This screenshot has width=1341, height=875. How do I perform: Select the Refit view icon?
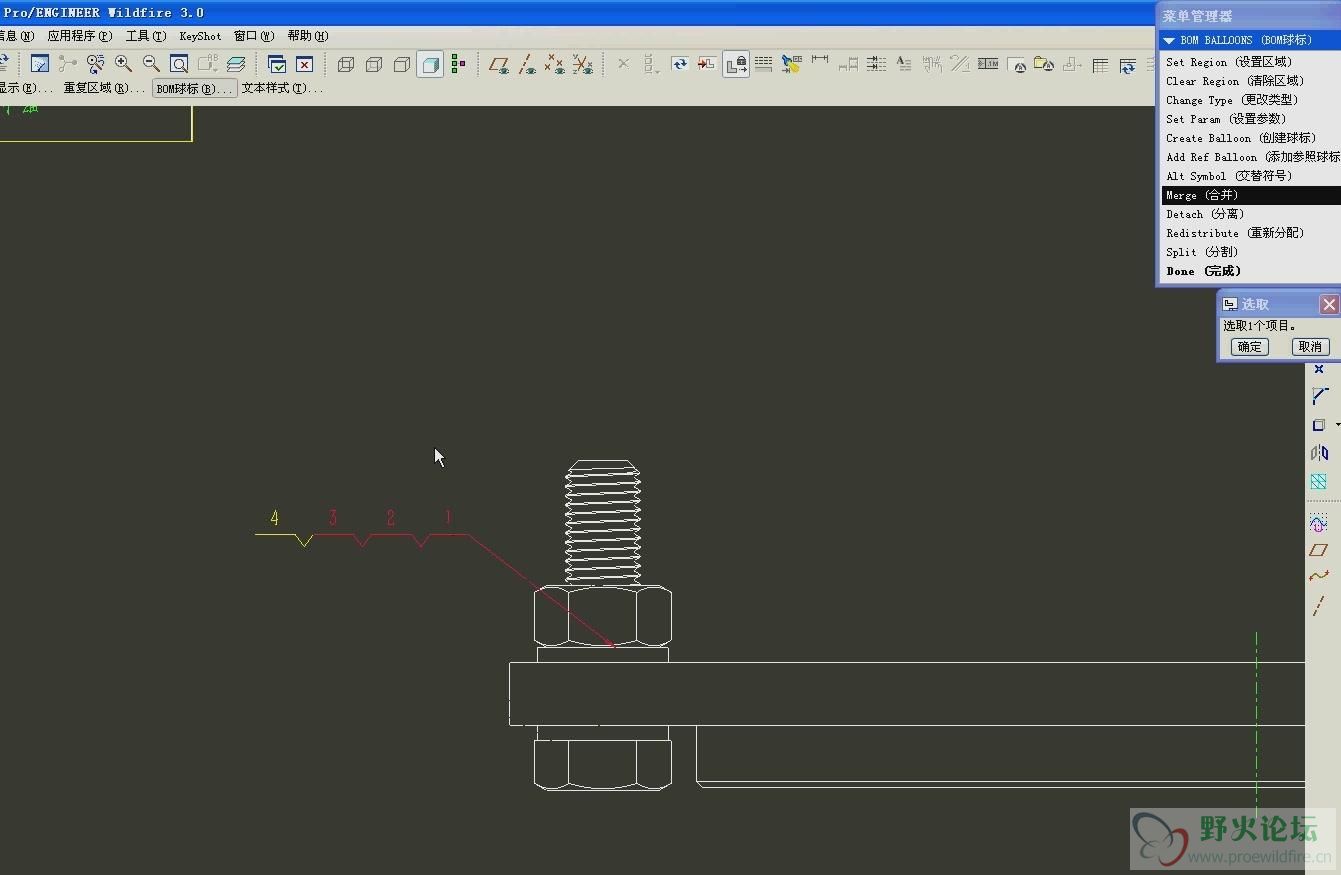[179, 64]
